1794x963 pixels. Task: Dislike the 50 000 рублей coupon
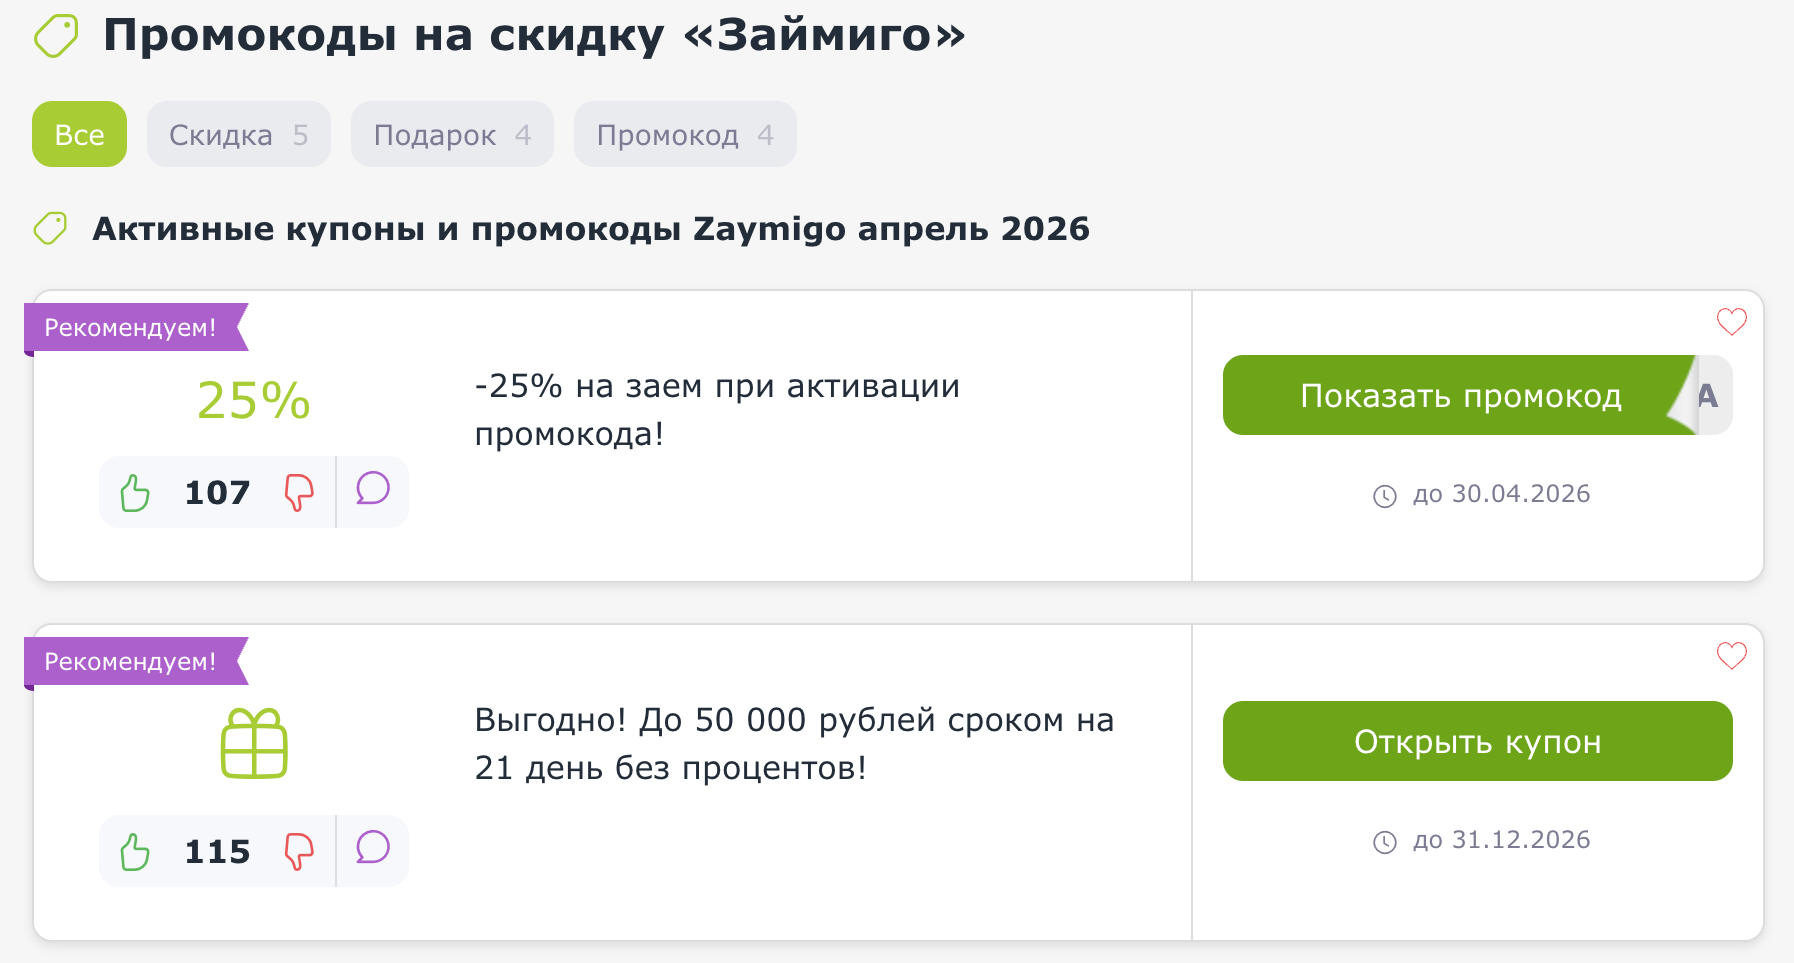pos(299,851)
